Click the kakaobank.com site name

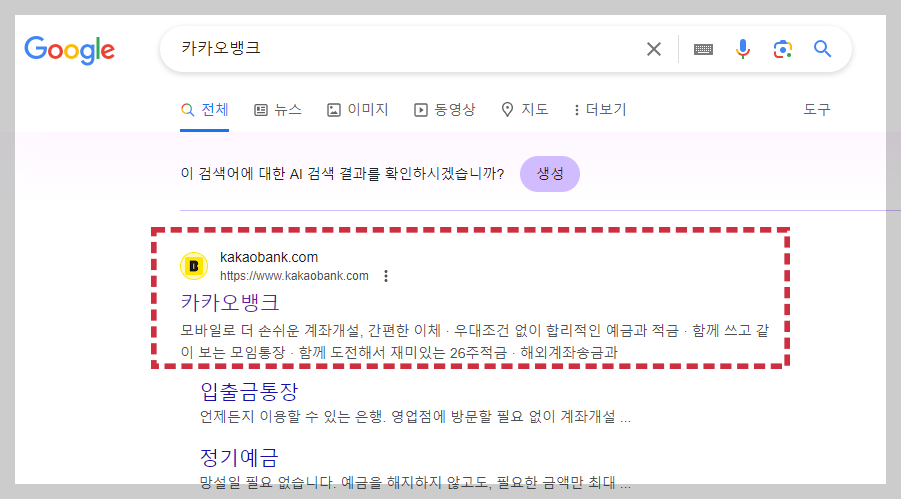[x=269, y=257]
